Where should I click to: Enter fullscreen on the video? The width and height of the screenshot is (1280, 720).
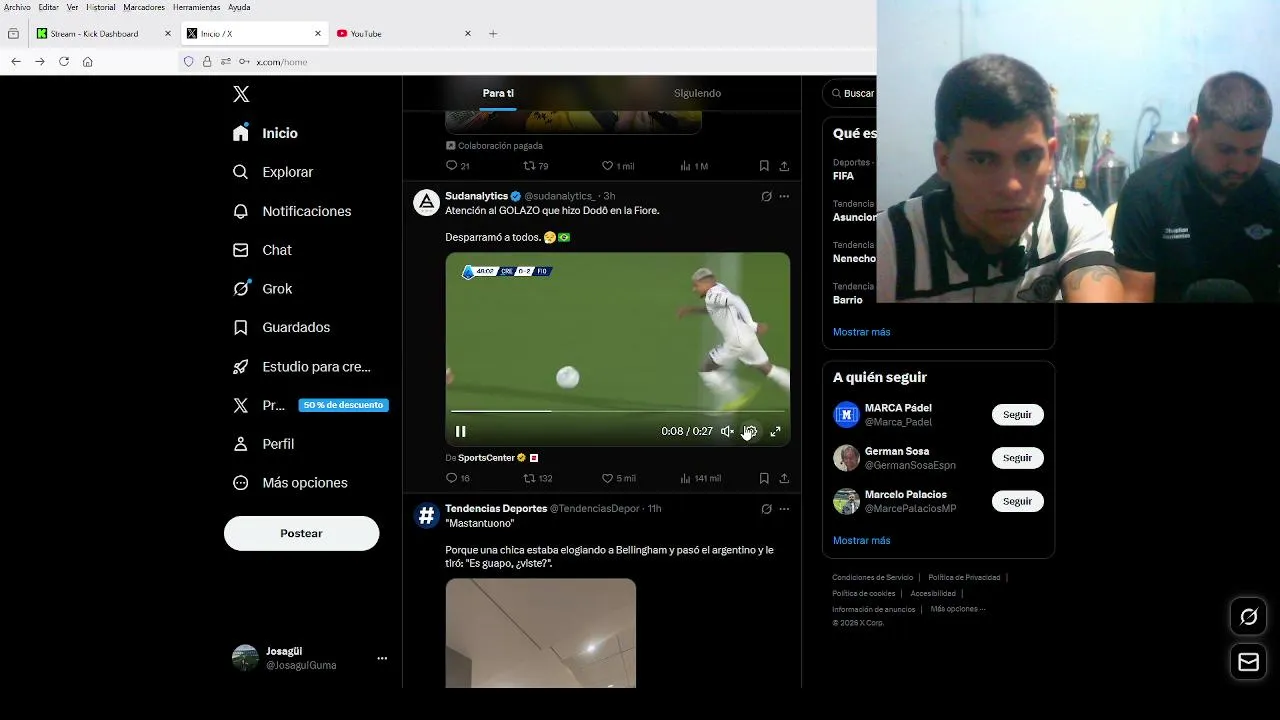pos(775,431)
